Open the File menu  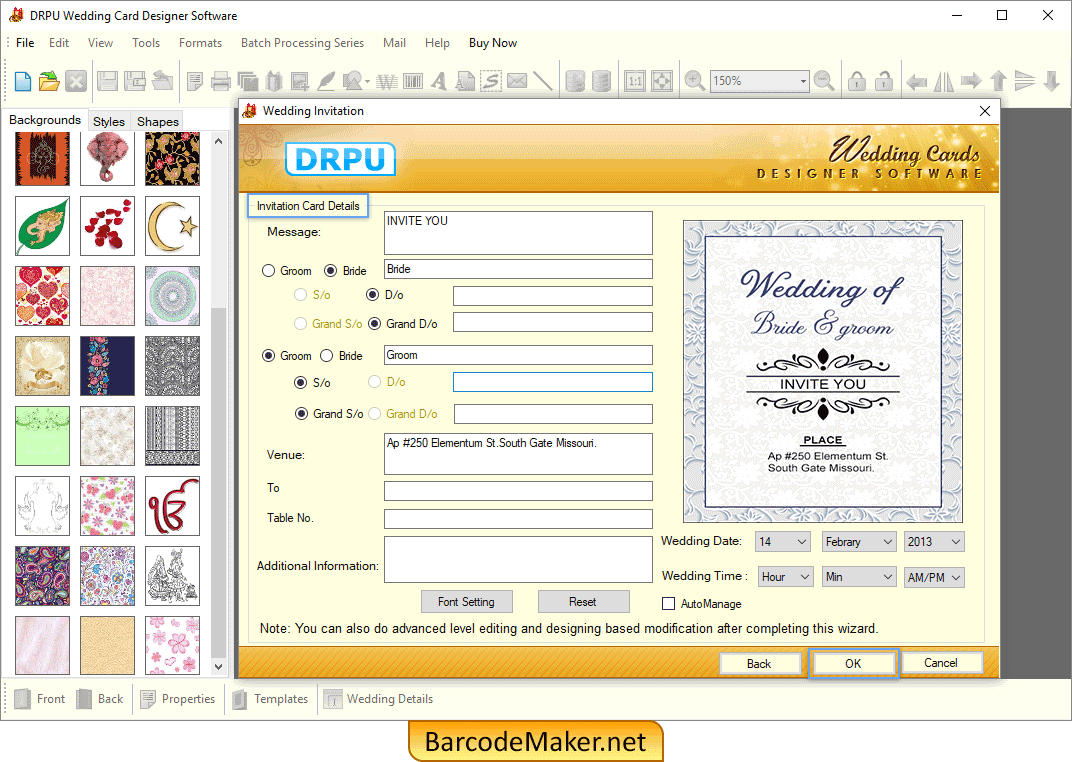pyautogui.click(x=25, y=42)
